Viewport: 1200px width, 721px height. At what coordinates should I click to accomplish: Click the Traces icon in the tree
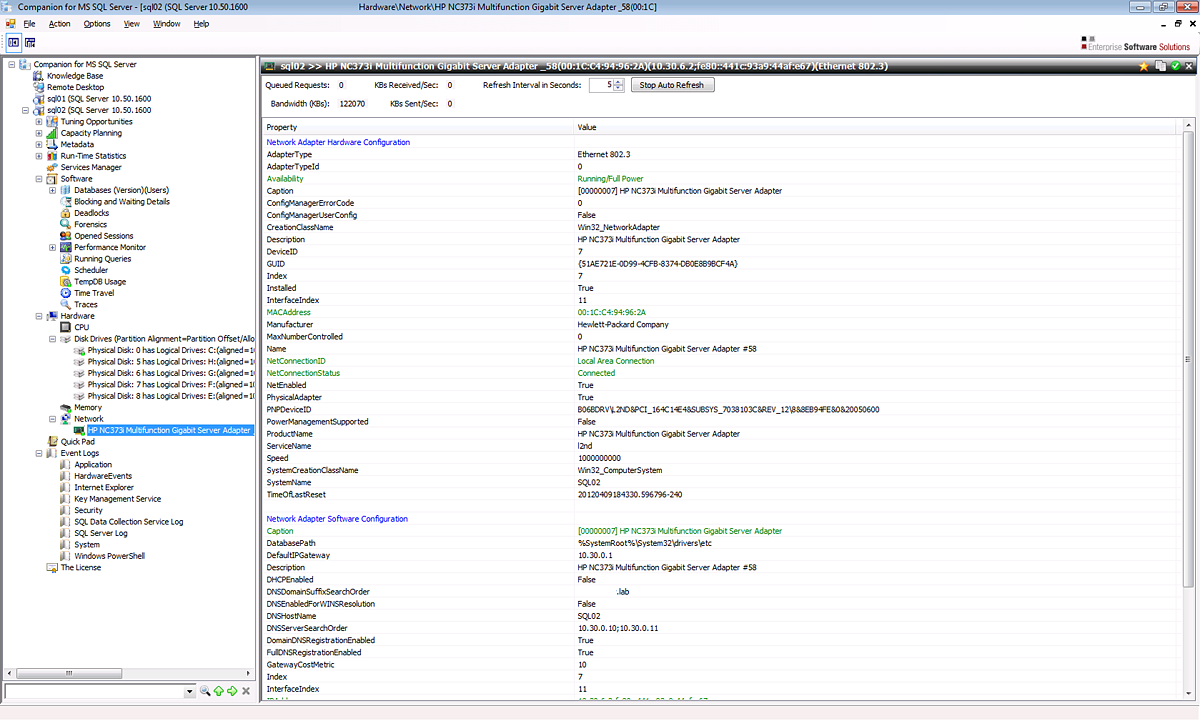(x=66, y=305)
